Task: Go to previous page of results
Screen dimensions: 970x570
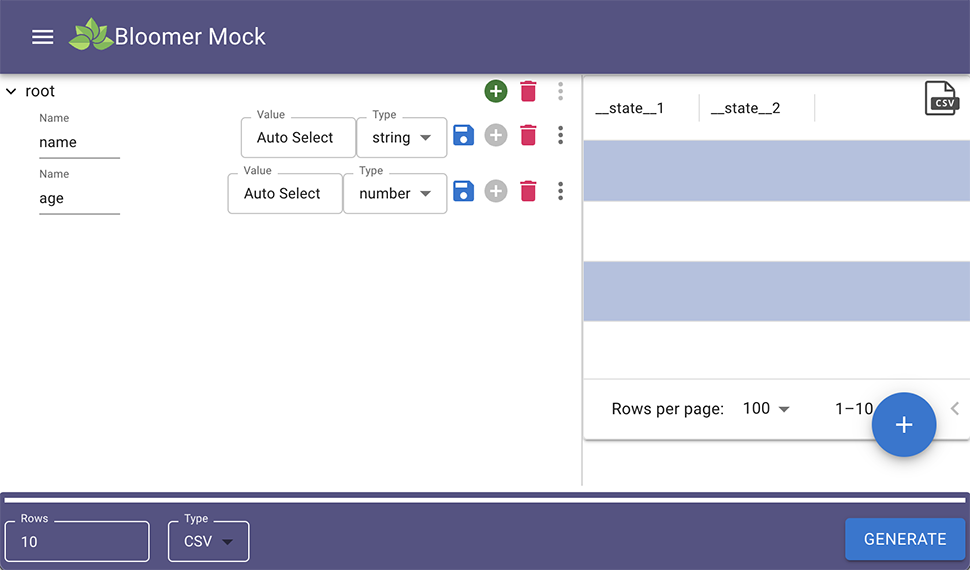Action: 955,408
